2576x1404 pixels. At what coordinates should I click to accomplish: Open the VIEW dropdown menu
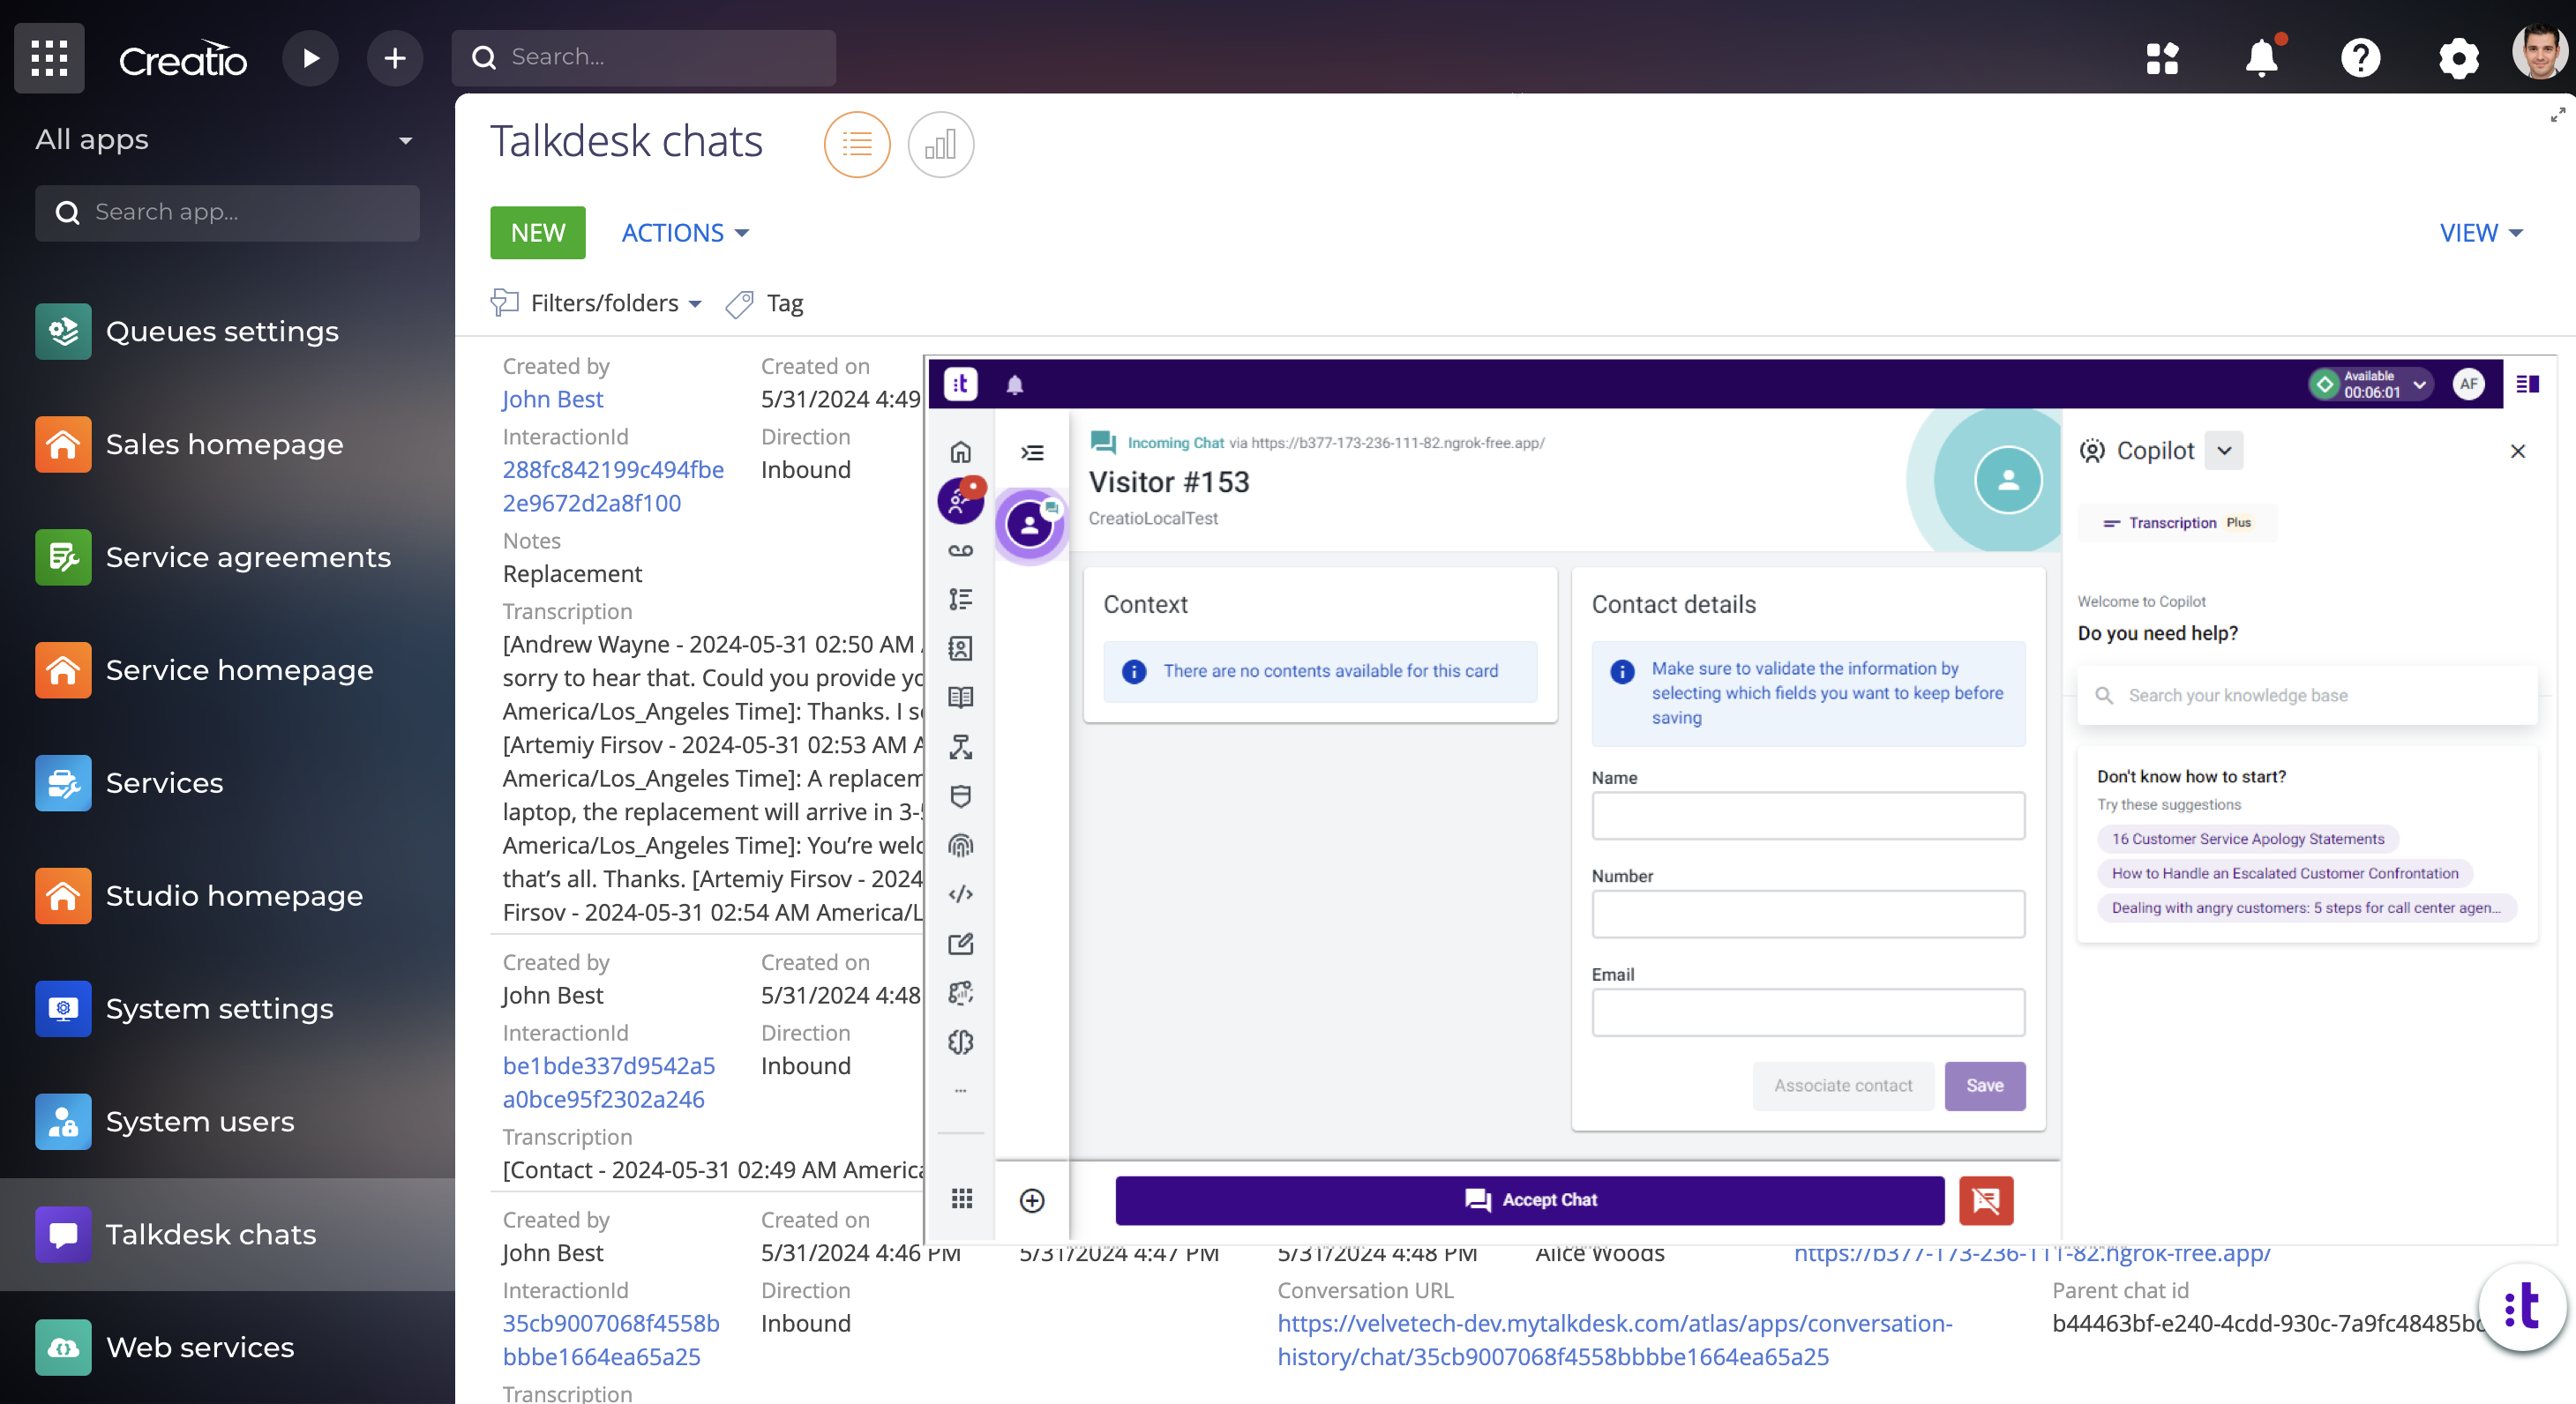coord(2480,233)
